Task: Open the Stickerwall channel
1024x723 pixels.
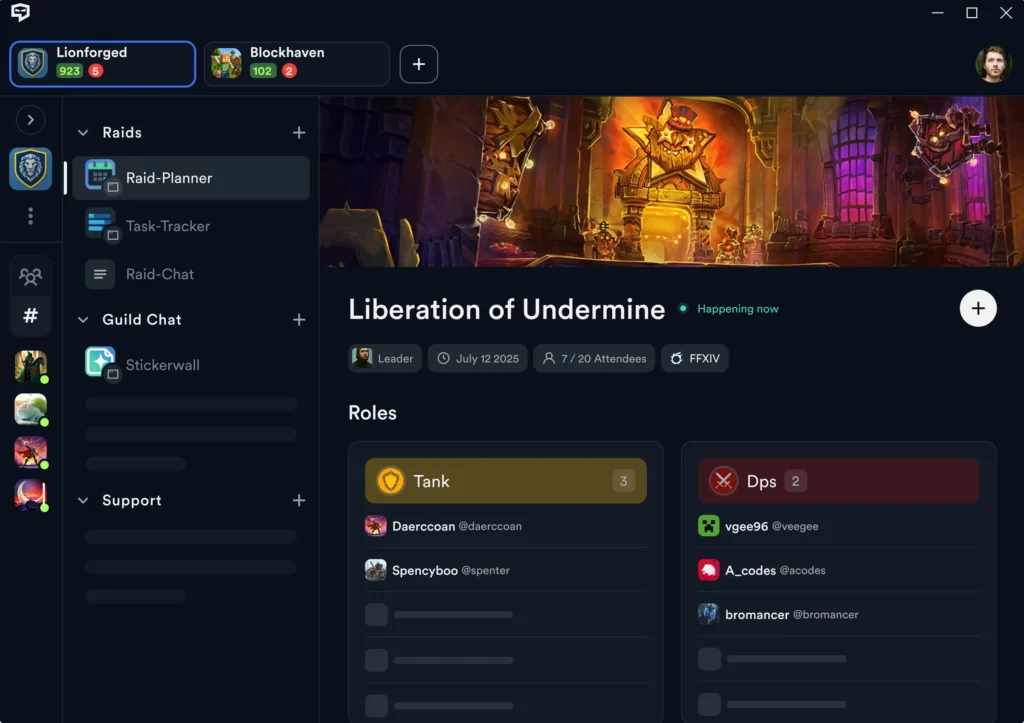Action: pos(191,364)
